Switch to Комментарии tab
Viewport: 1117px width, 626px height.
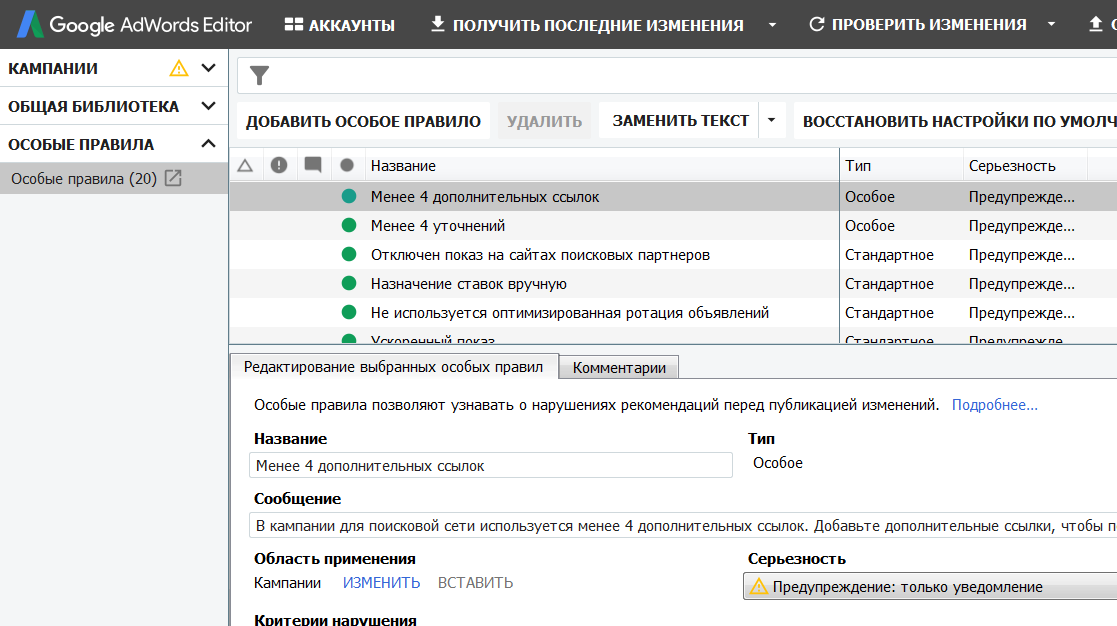619,367
